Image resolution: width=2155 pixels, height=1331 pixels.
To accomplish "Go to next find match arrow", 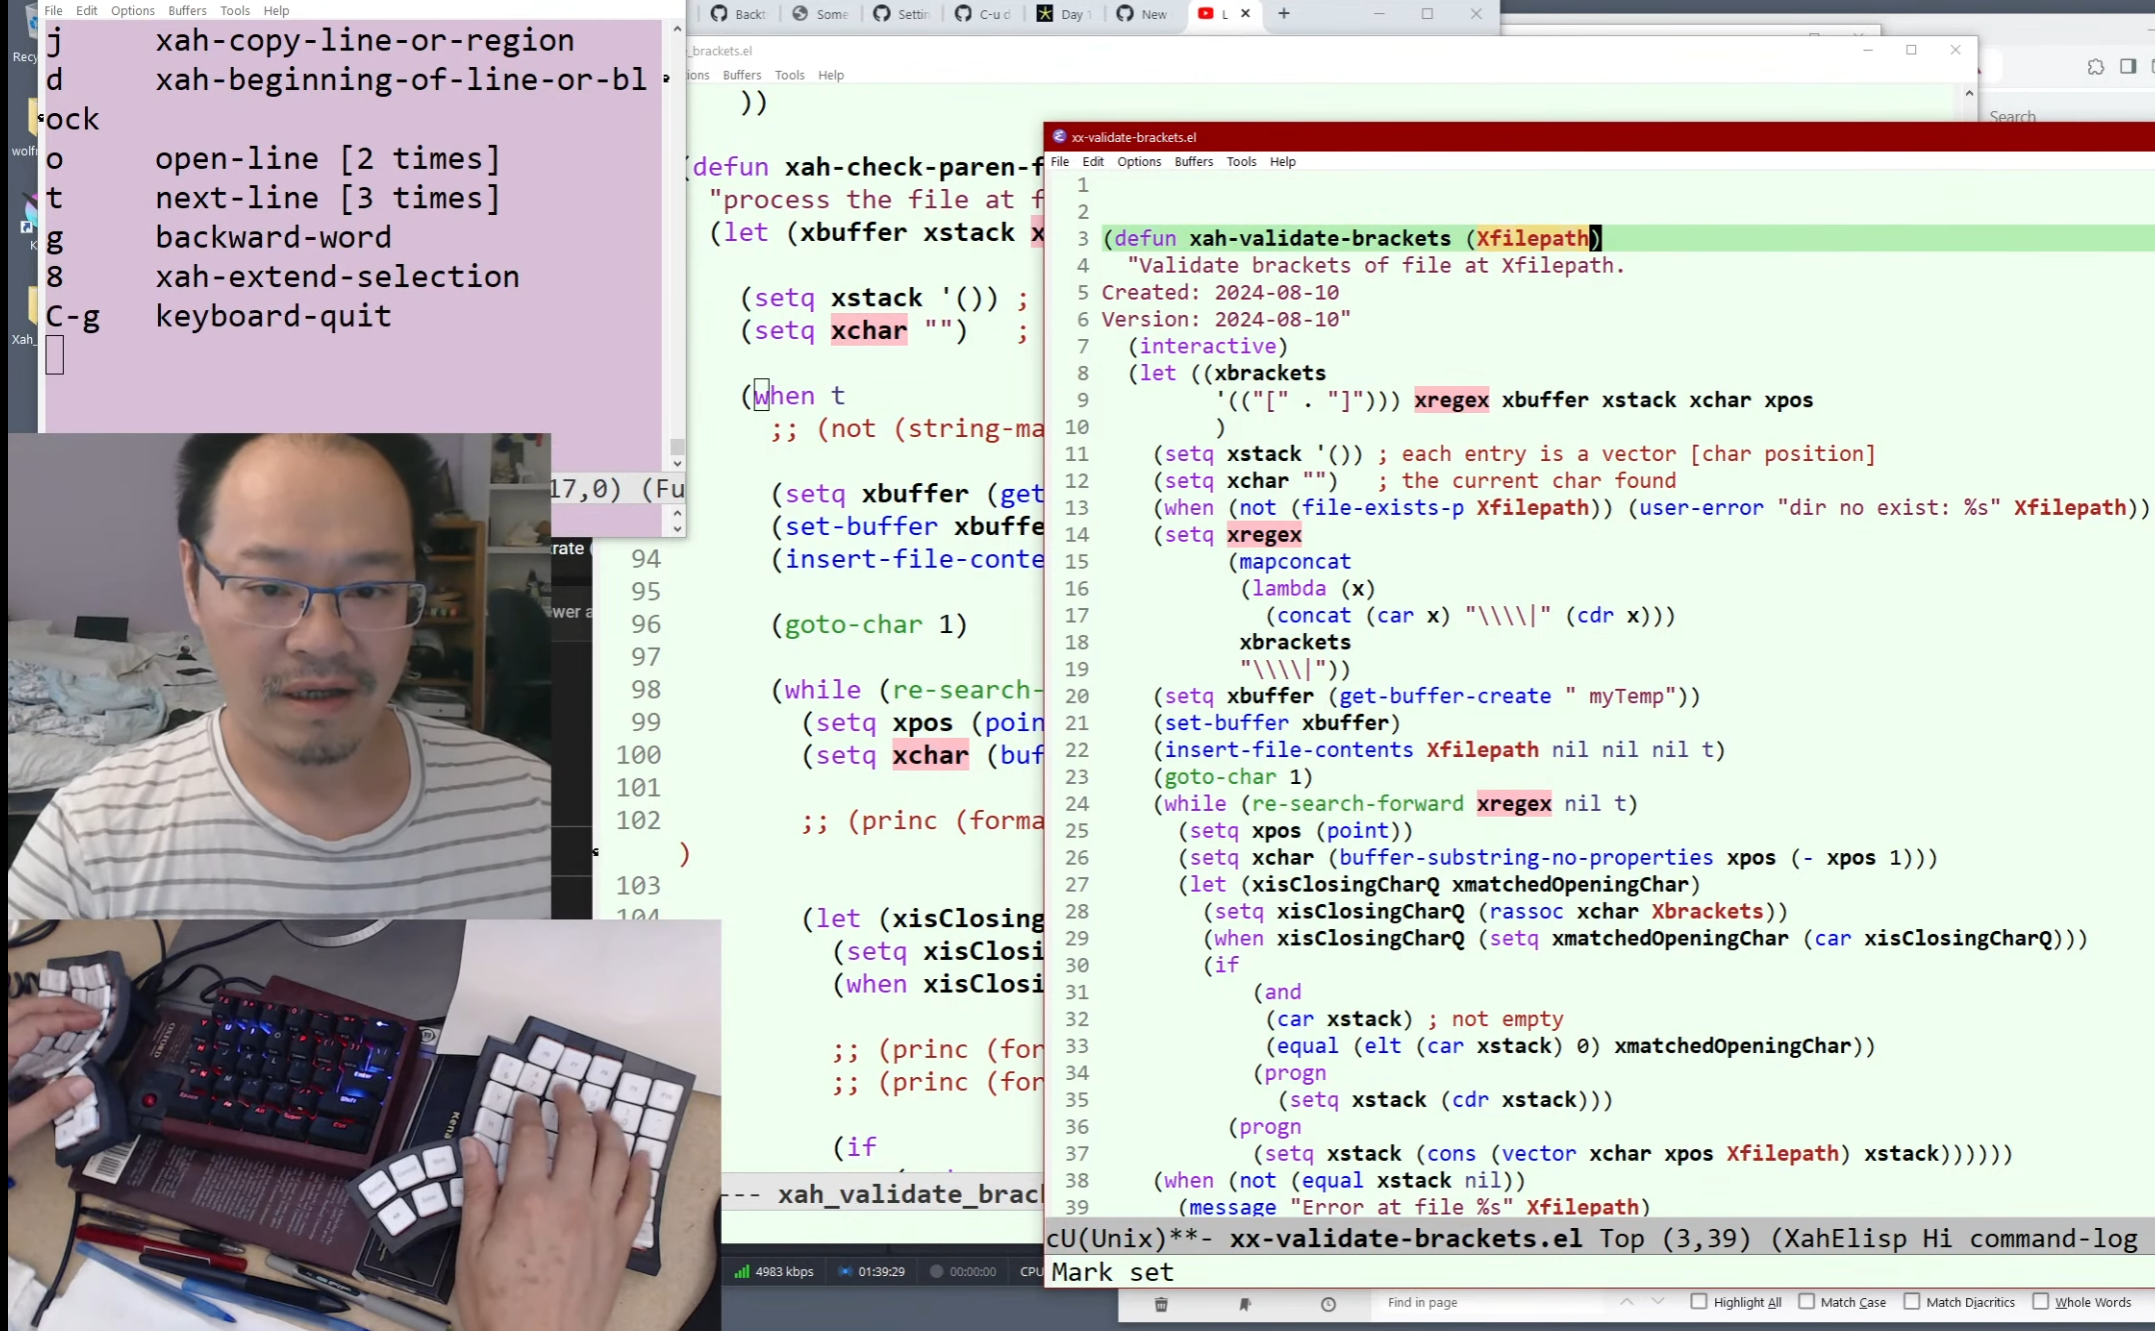I will 1658,1302.
